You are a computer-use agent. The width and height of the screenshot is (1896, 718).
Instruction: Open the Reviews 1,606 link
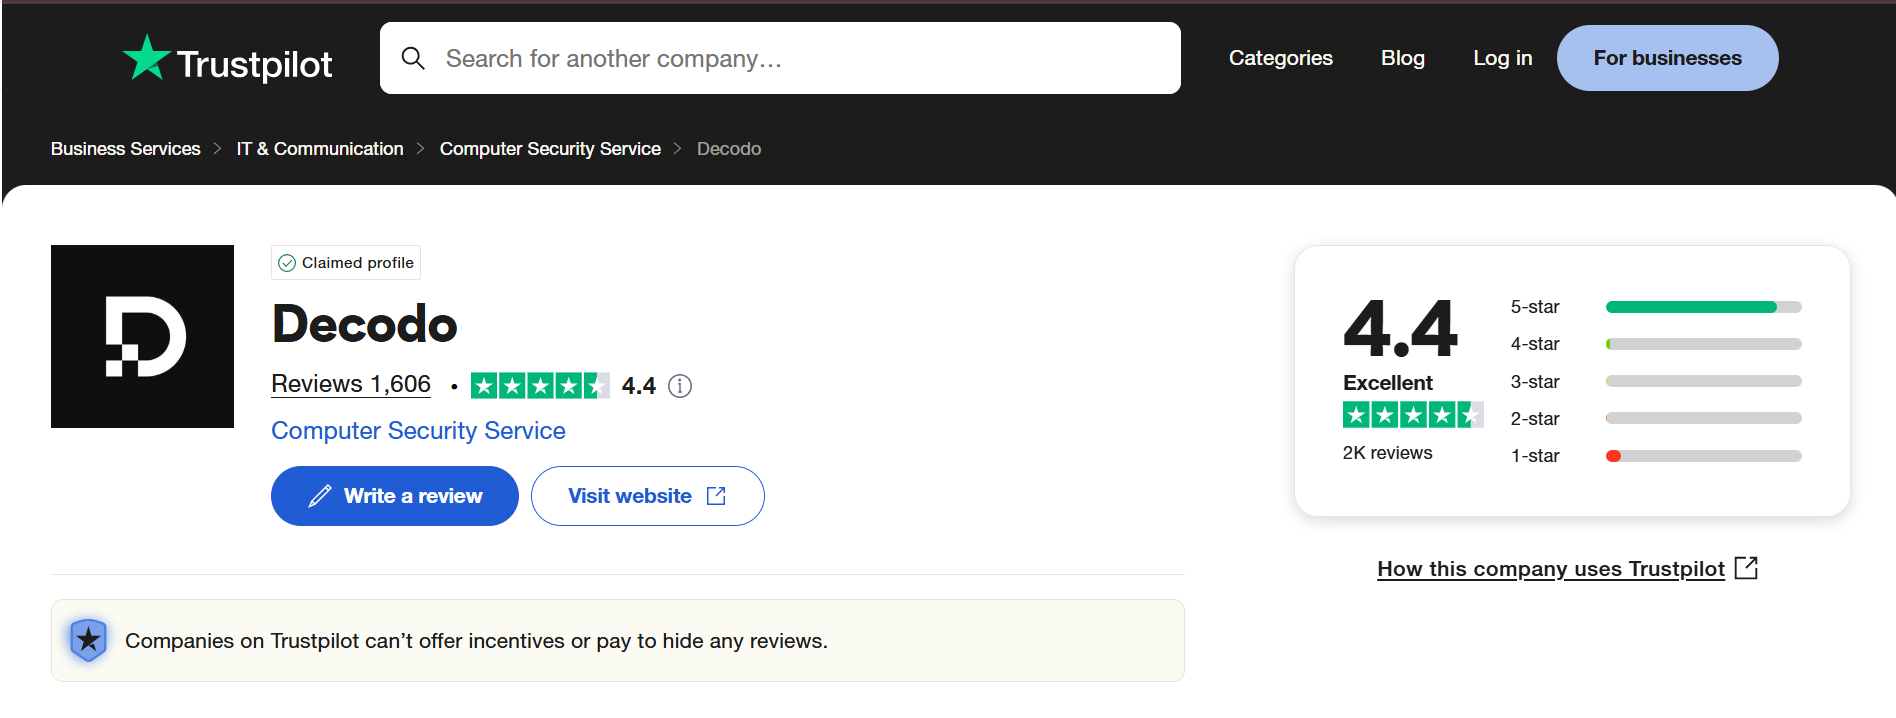pyautogui.click(x=351, y=384)
